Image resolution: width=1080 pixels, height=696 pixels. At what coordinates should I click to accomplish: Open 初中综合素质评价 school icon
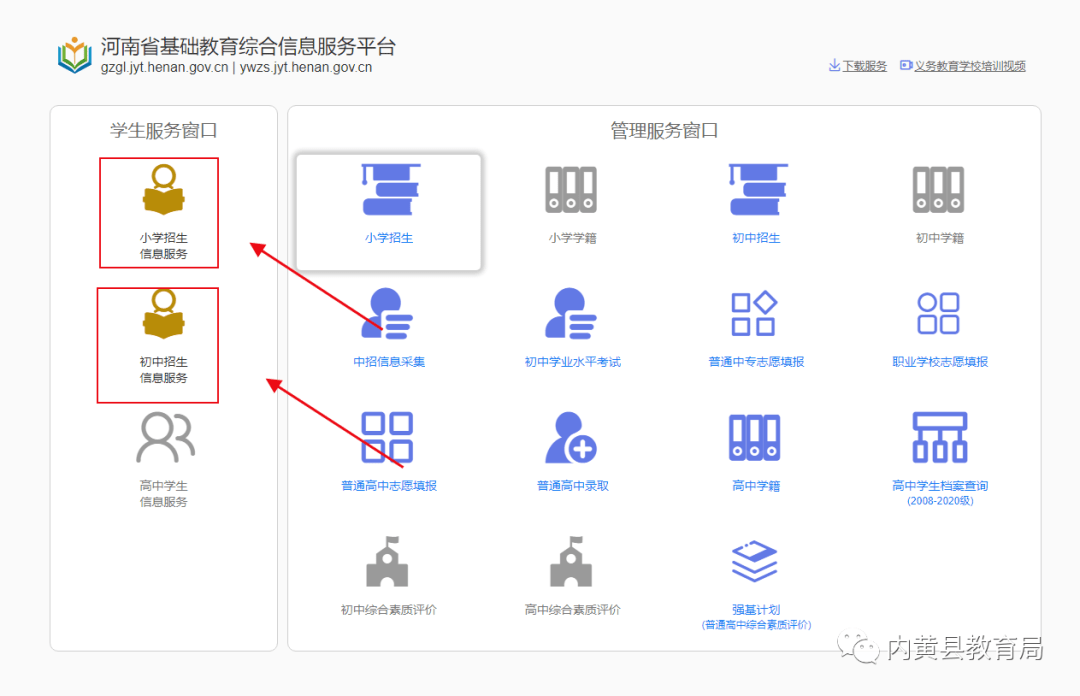pos(387,561)
